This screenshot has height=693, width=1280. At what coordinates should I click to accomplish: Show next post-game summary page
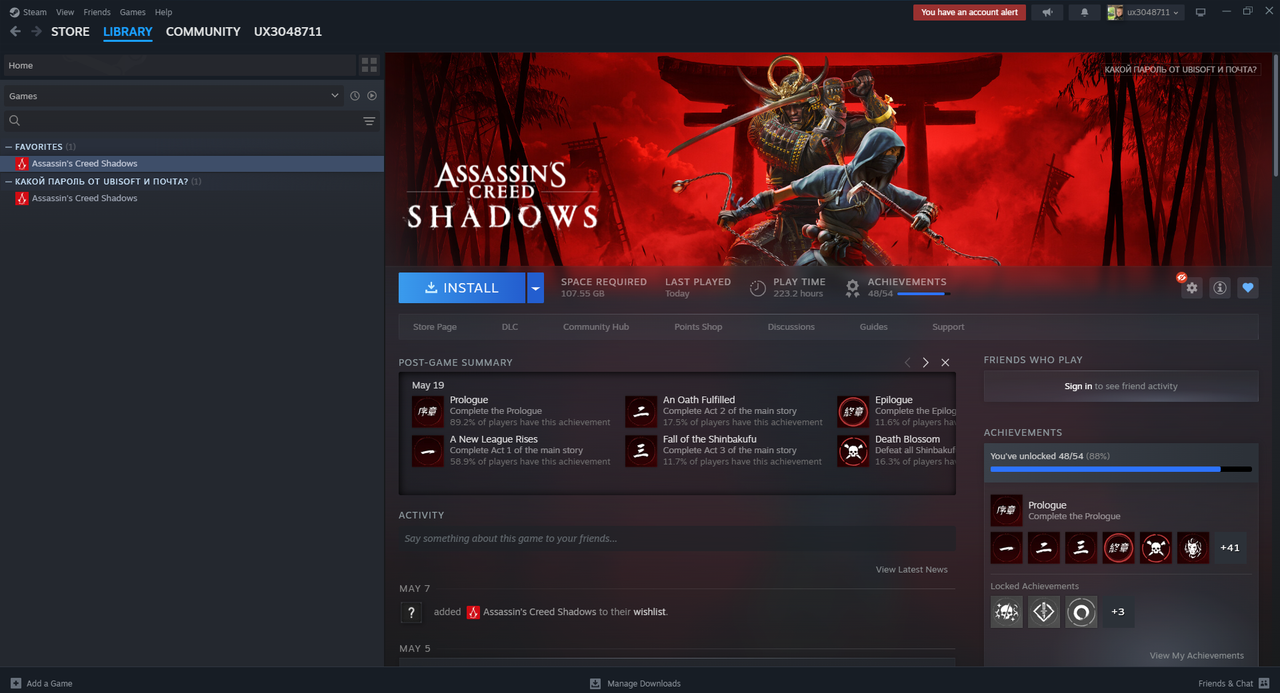926,362
